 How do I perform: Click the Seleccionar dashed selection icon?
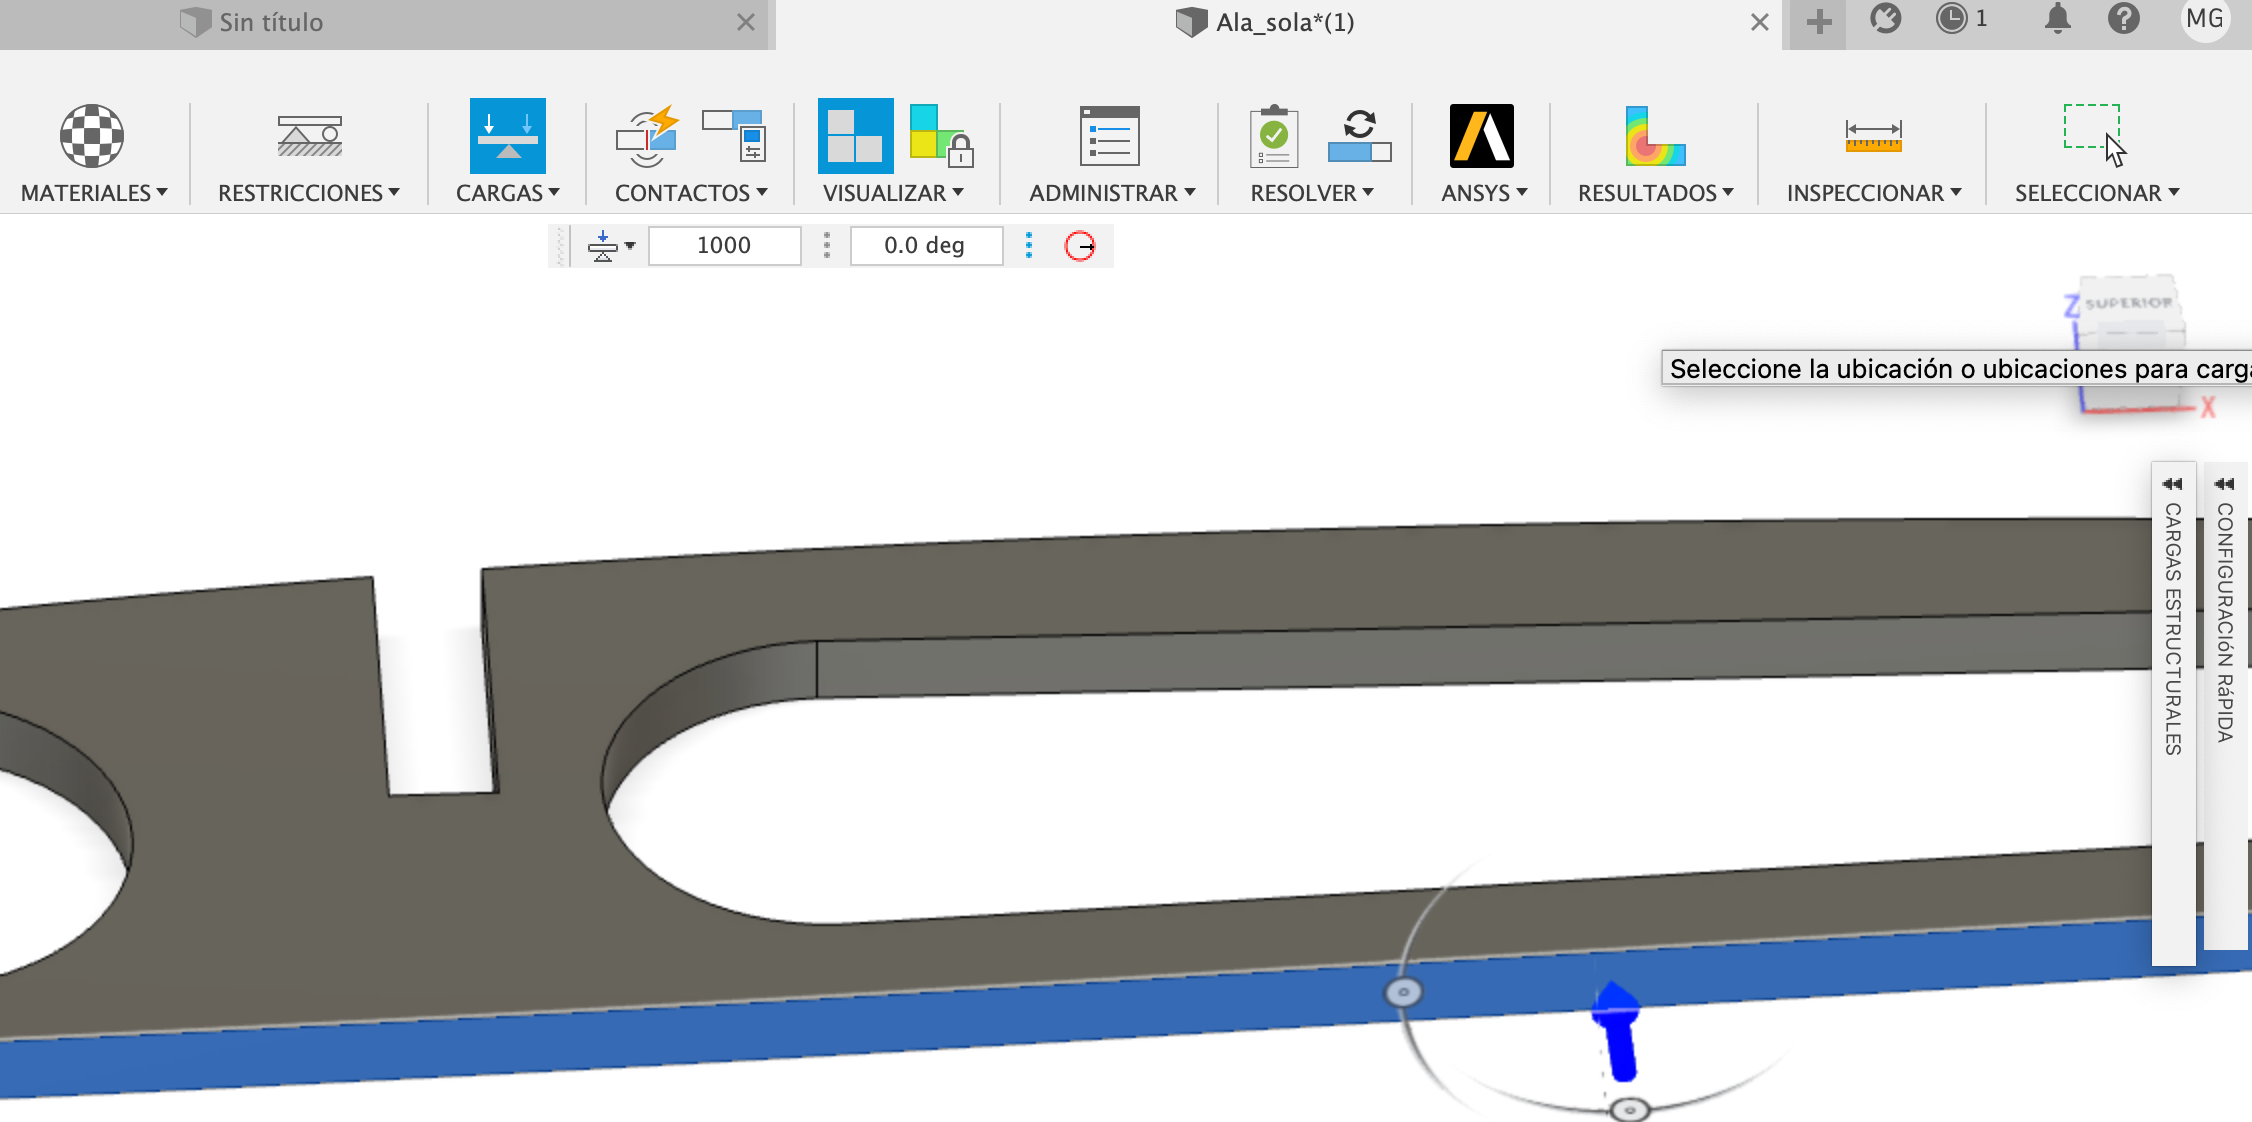tap(2094, 134)
